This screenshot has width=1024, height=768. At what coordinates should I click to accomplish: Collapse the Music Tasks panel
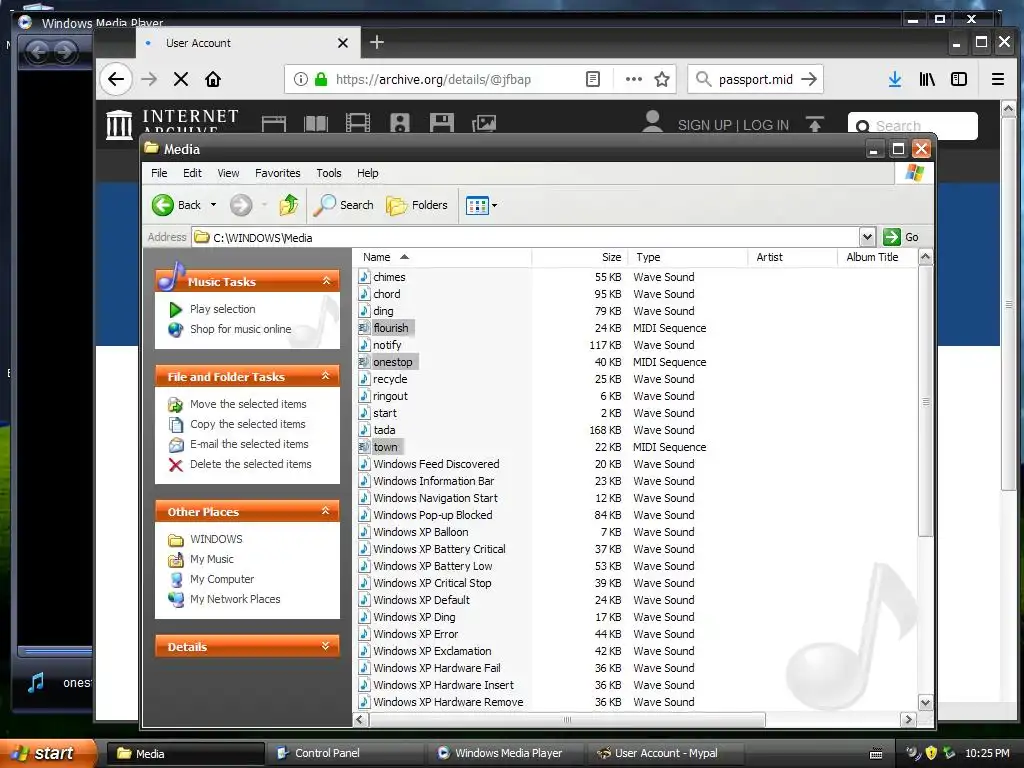(326, 281)
